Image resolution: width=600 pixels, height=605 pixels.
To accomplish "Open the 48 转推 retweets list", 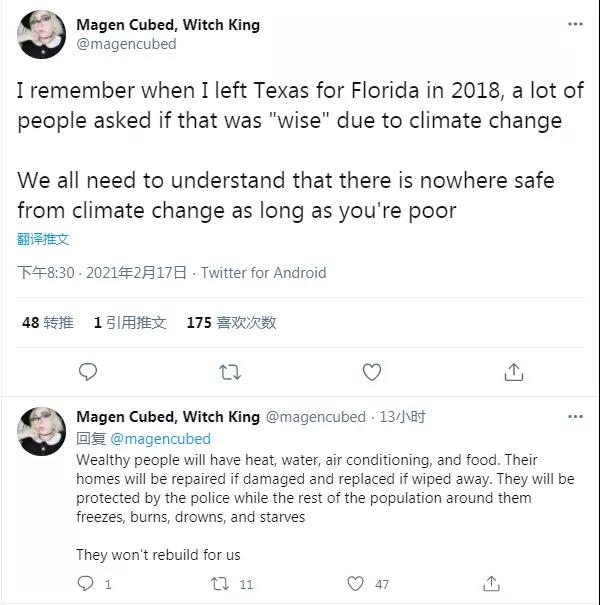I will [47, 322].
